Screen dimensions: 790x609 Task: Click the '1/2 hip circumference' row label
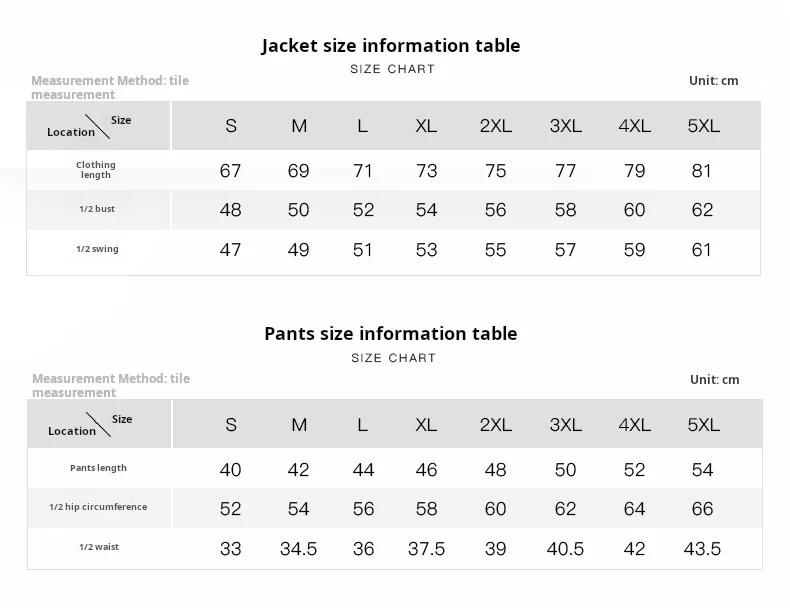coord(98,507)
